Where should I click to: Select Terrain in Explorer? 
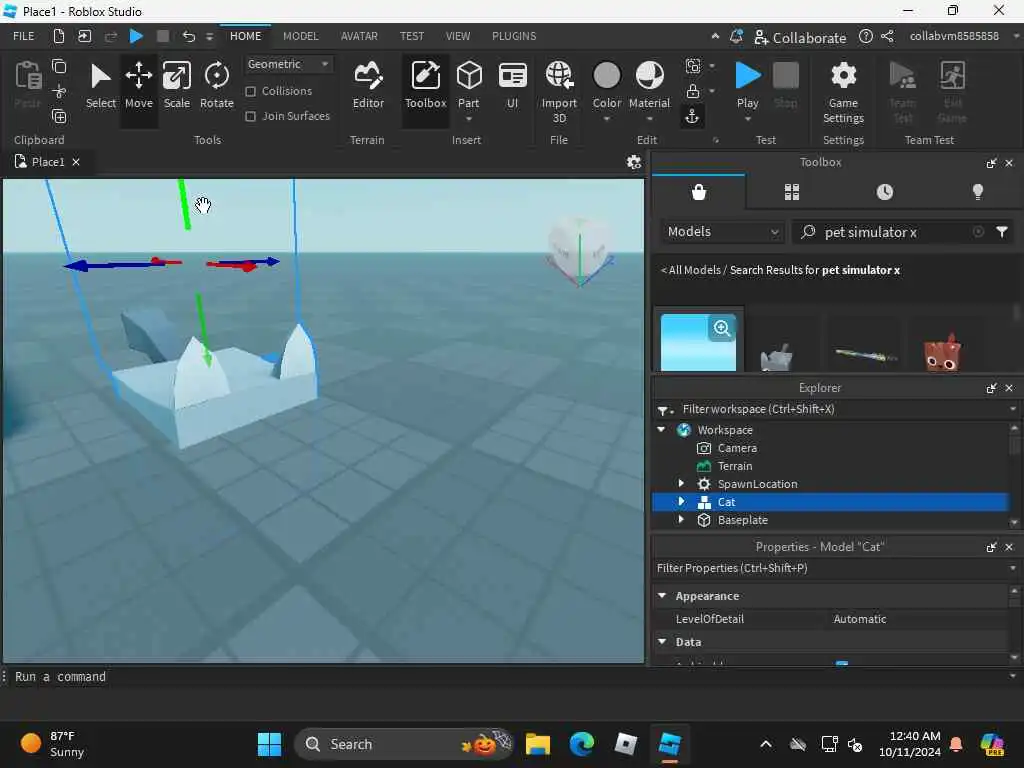(735, 466)
